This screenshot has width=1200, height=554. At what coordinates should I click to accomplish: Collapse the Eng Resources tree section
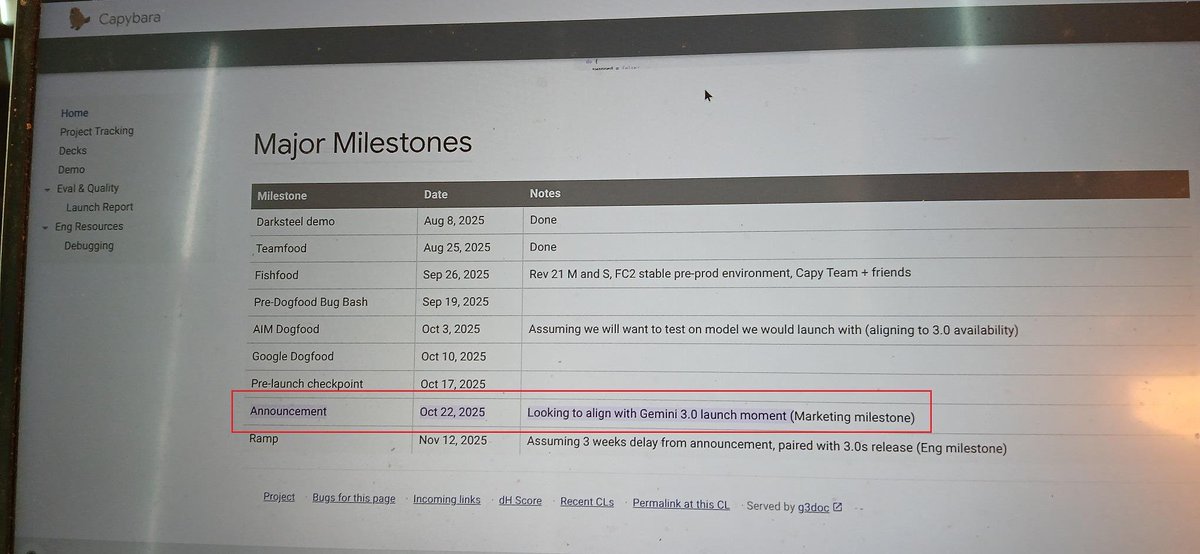point(44,227)
